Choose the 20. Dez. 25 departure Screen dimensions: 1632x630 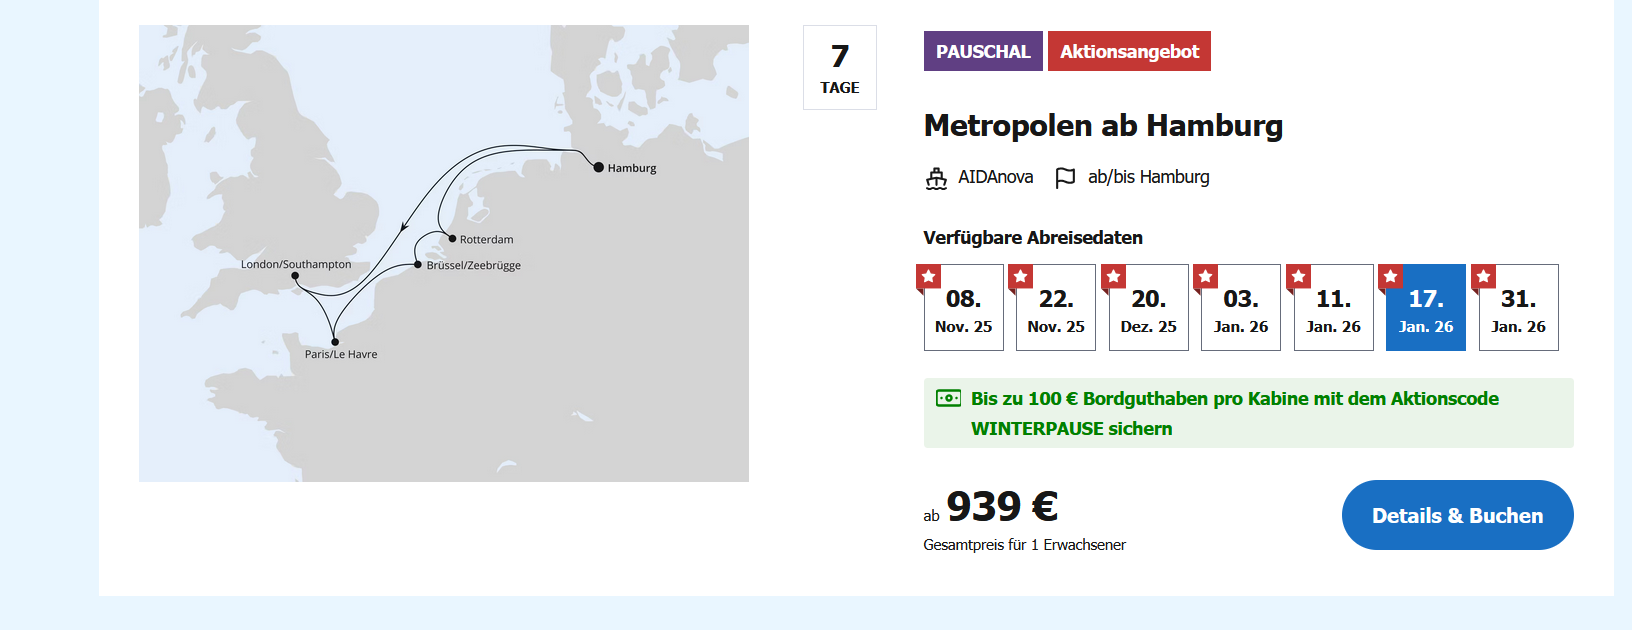(1148, 310)
